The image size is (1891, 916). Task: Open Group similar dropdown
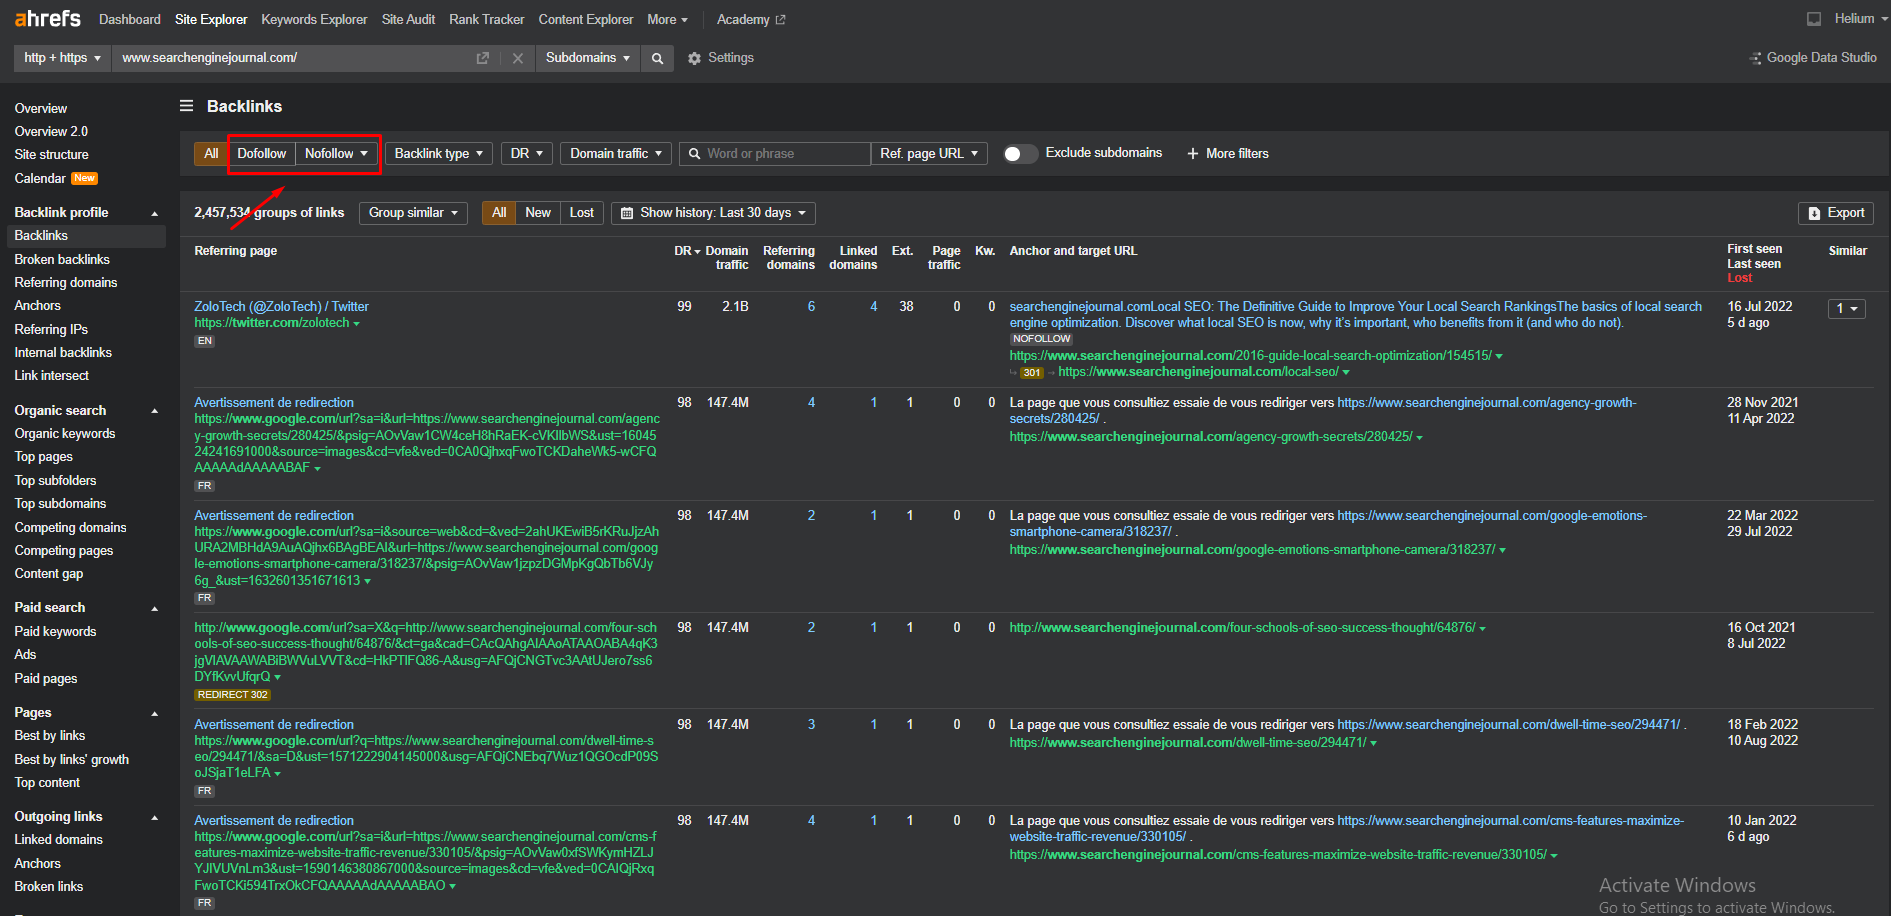coord(413,213)
